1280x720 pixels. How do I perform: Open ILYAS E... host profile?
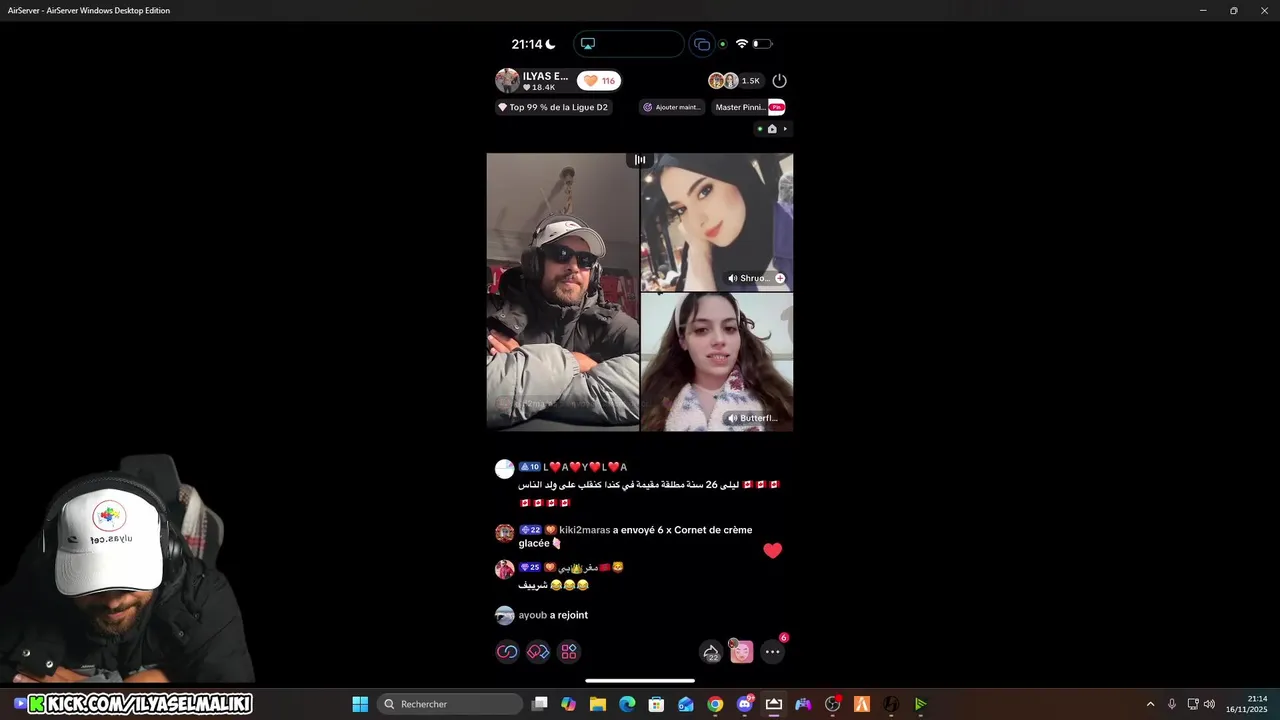pyautogui.click(x=534, y=81)
